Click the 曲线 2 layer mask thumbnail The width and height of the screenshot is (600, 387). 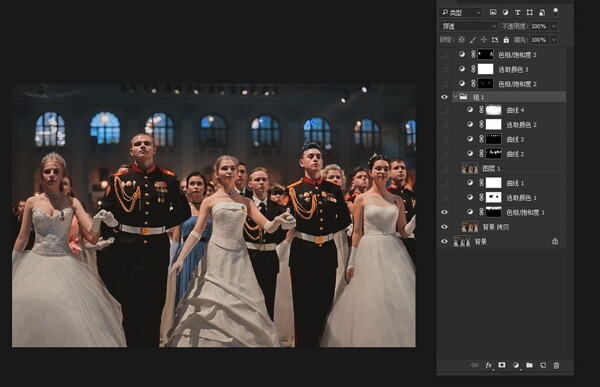(x=493, y=154)
